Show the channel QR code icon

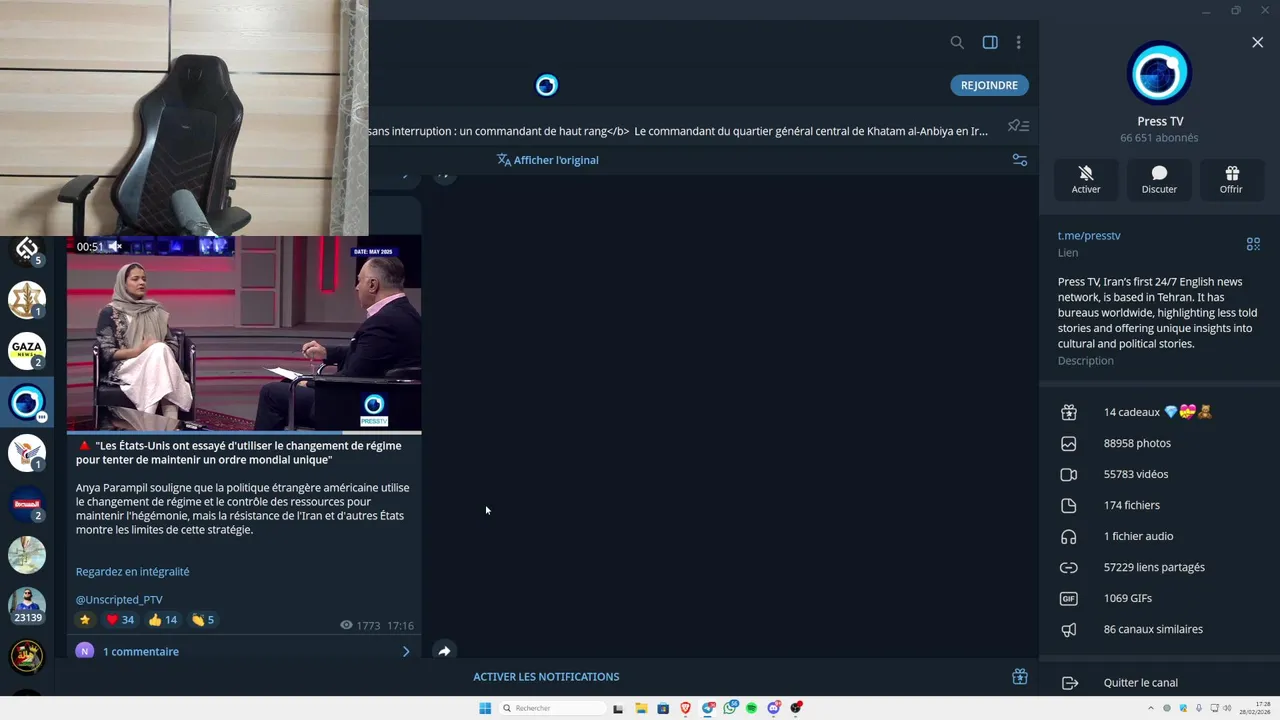point(1253,244)
